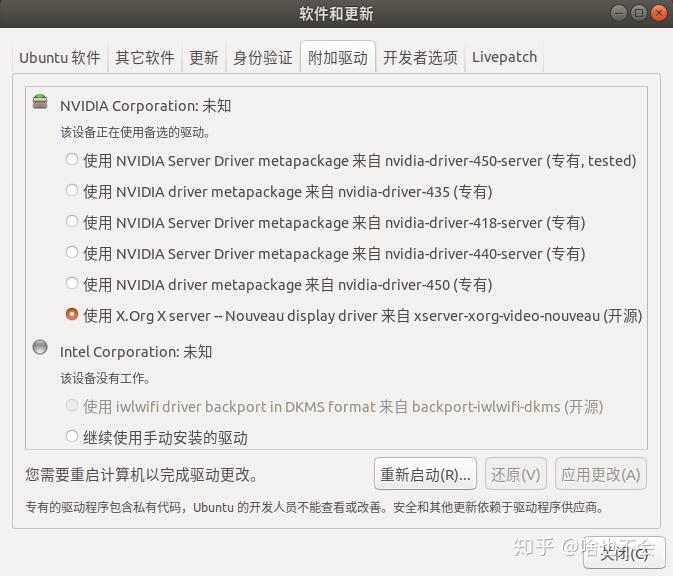Viewport: 673px width, 576px height.
Task: Click the NVIDIA Corporation: 未知 heading
Action: coord(146,106)
